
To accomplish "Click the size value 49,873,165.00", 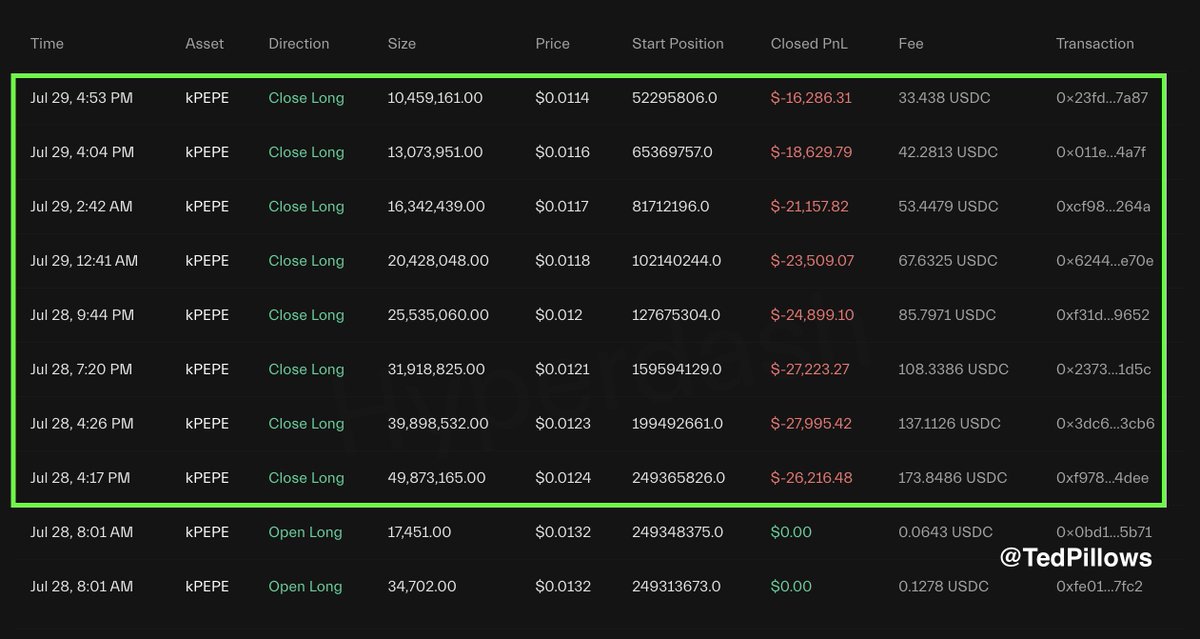I will [x=437, y=477].
